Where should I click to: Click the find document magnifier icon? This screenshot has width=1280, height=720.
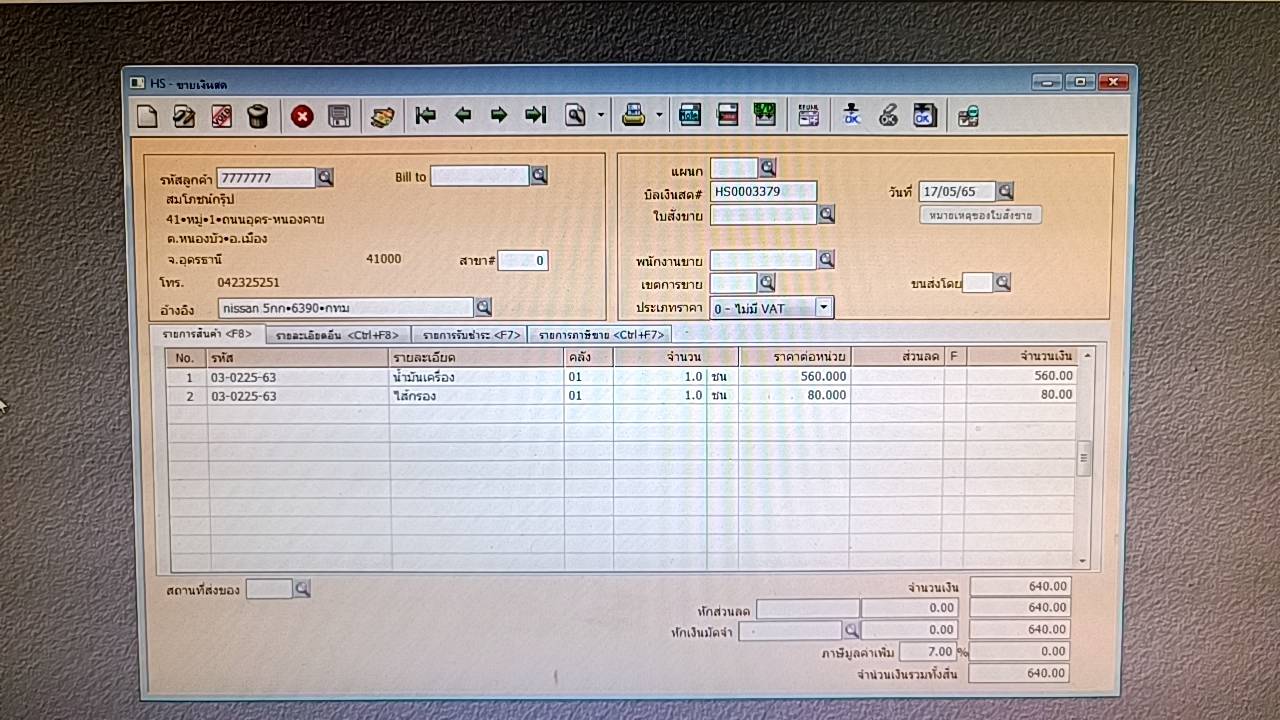(575, 116)
